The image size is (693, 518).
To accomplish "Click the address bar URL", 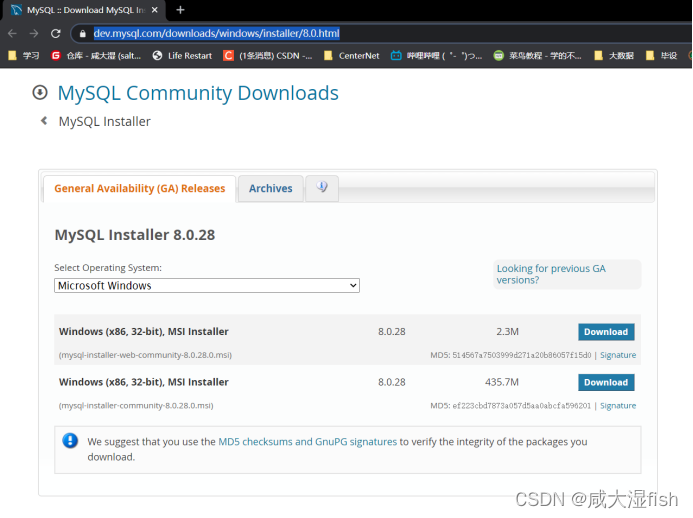I will click(217, 33).
